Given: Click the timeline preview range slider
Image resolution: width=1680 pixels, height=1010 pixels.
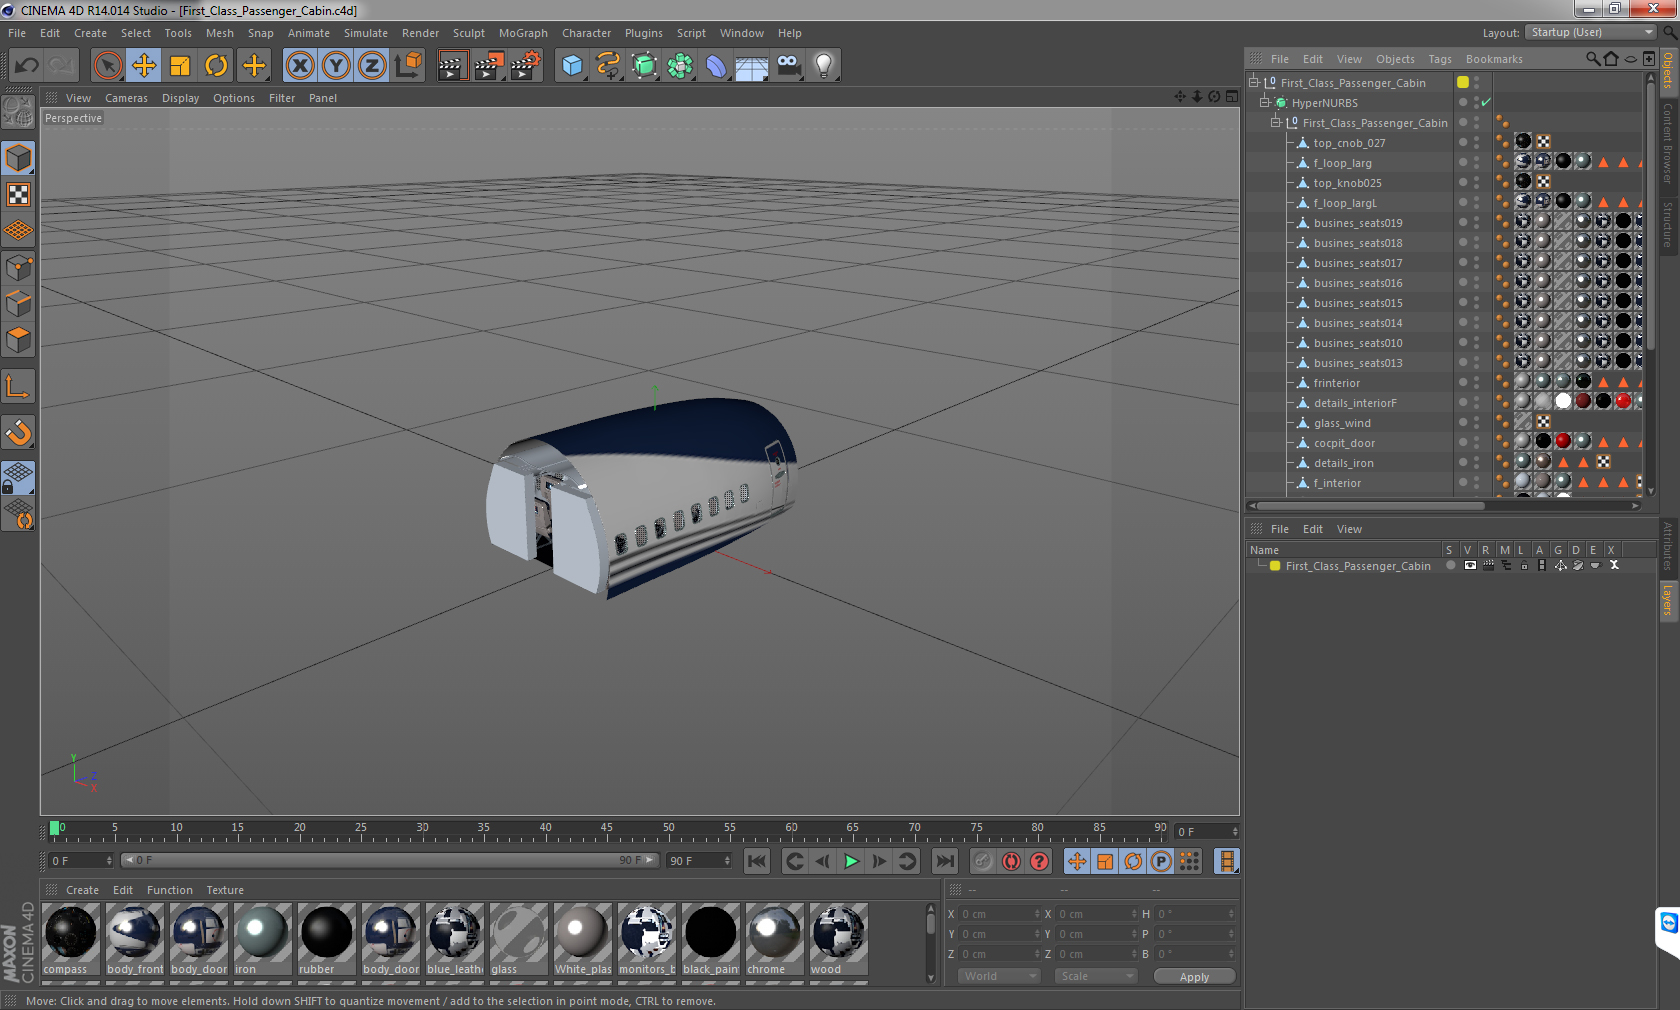Looking at the screenshot, I should click(x=390, y=860).
